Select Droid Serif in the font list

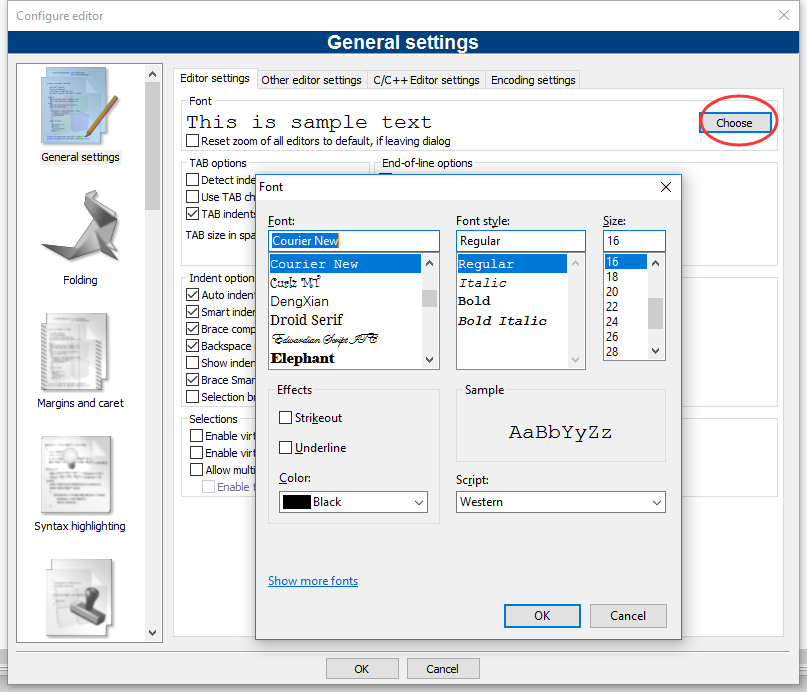306,320
